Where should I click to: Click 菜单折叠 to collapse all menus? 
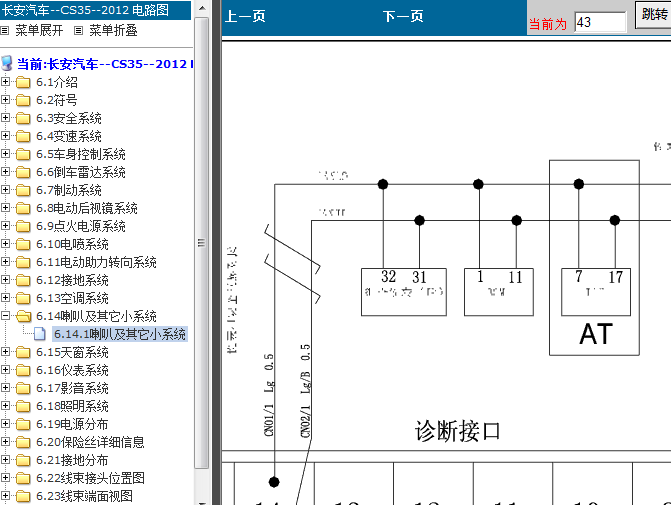(113, 30)
